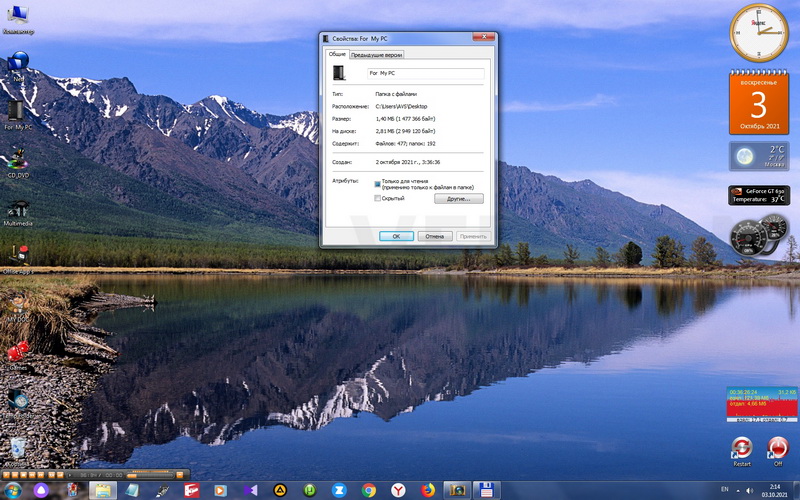Click the 'Другие...' attributes button
Image resolution: width=800 pixels, height=500 pixels.
click(458, 199)
